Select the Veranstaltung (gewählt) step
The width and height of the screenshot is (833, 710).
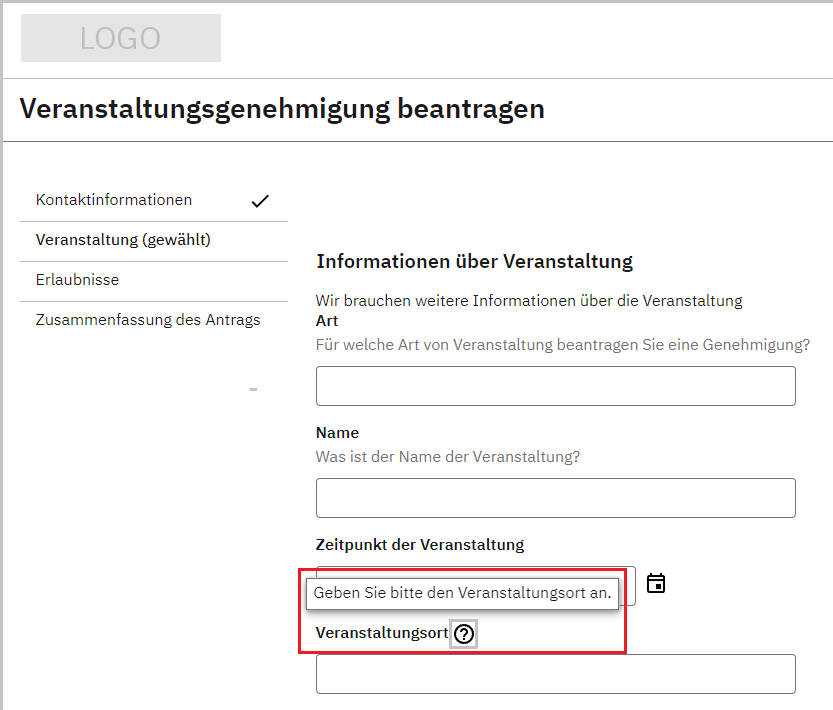(123, 240)
